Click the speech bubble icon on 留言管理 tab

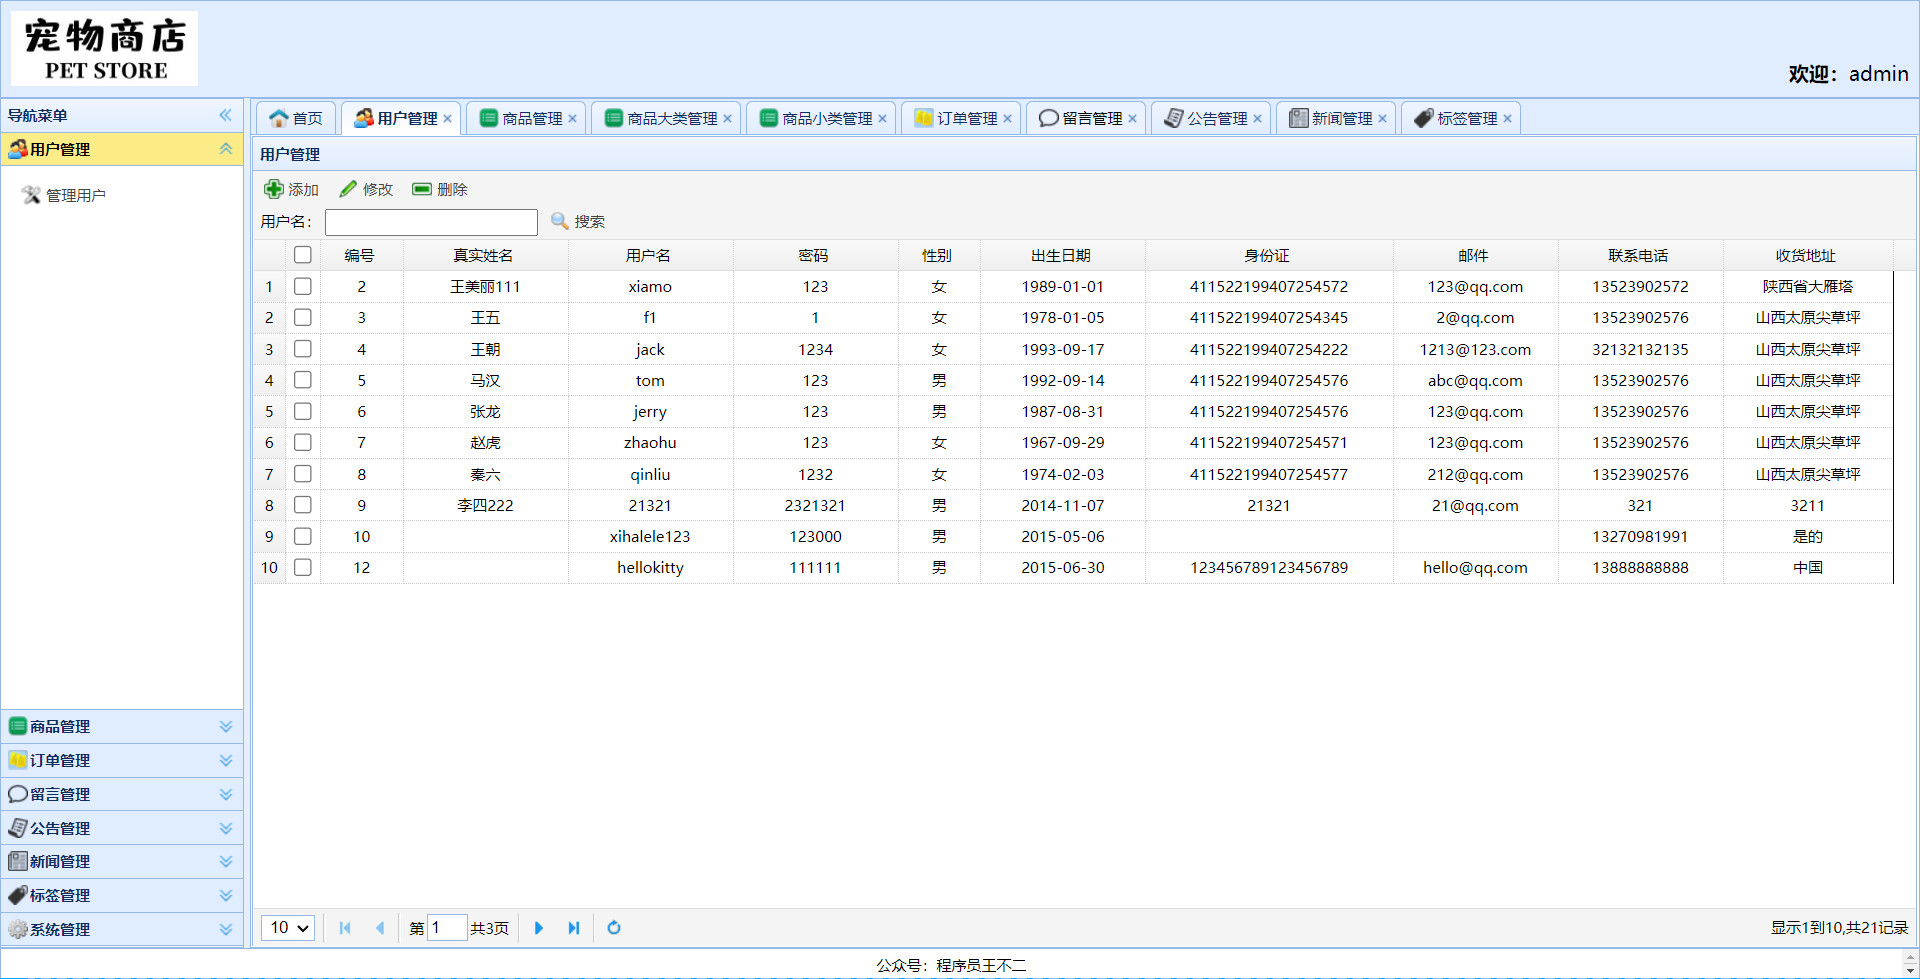tap(1049, 118)
